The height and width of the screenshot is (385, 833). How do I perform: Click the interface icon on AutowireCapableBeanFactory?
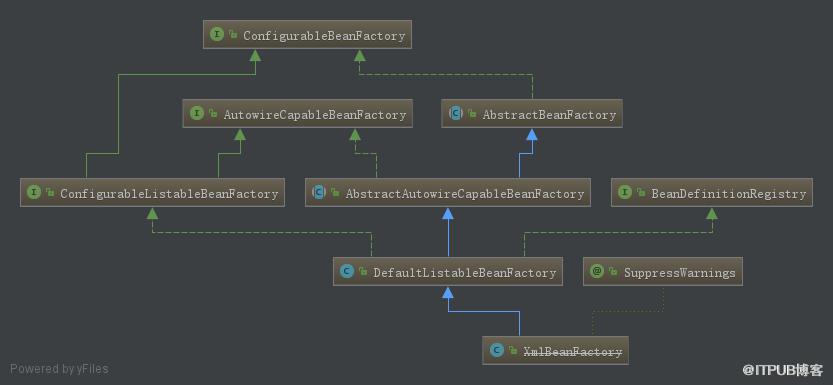(x=197, y=114)
